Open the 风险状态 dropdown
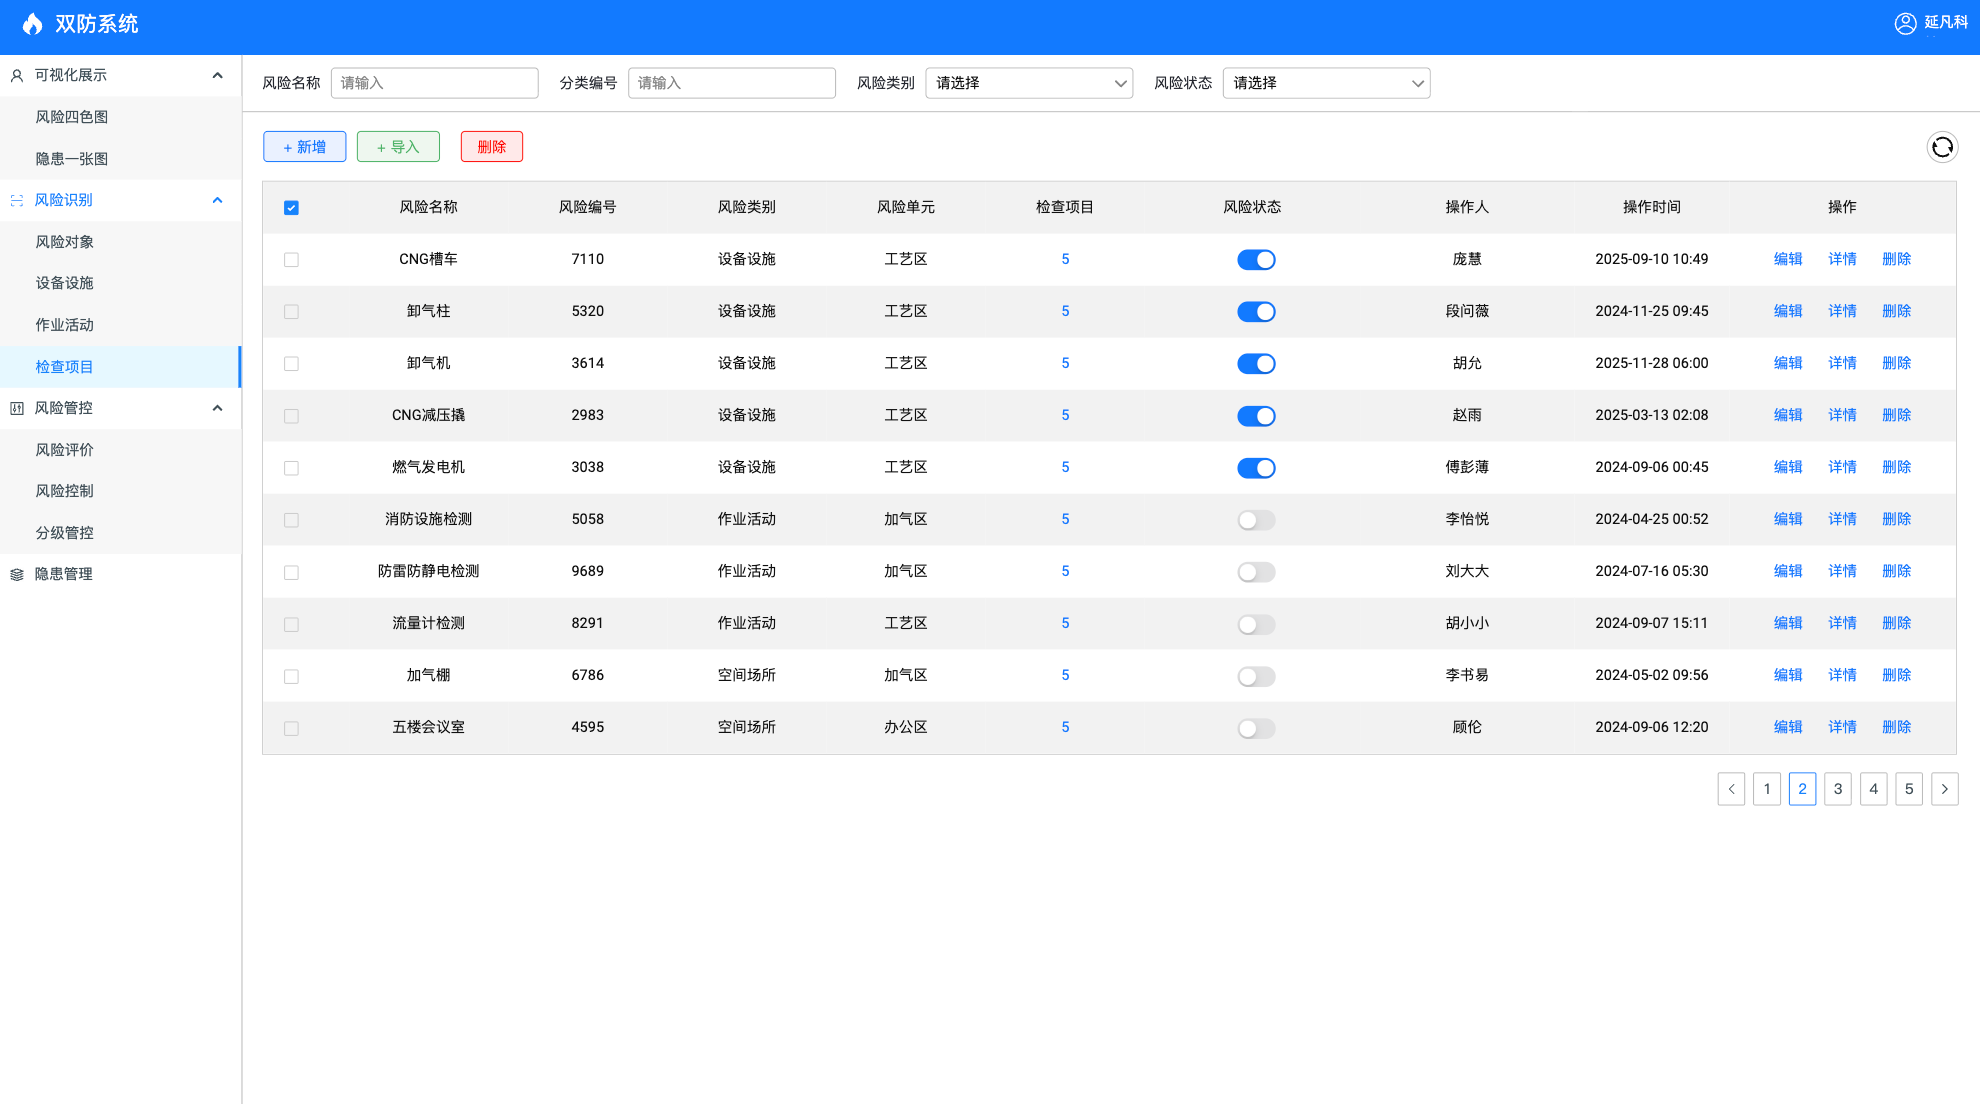The image size is (1980, 1104). (1326, 83)
